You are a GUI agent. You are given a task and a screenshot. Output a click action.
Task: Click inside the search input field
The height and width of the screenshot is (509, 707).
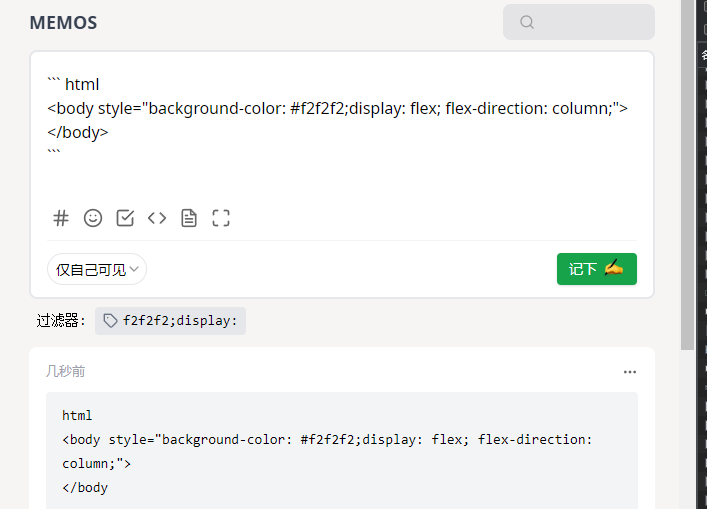[579, 22]
